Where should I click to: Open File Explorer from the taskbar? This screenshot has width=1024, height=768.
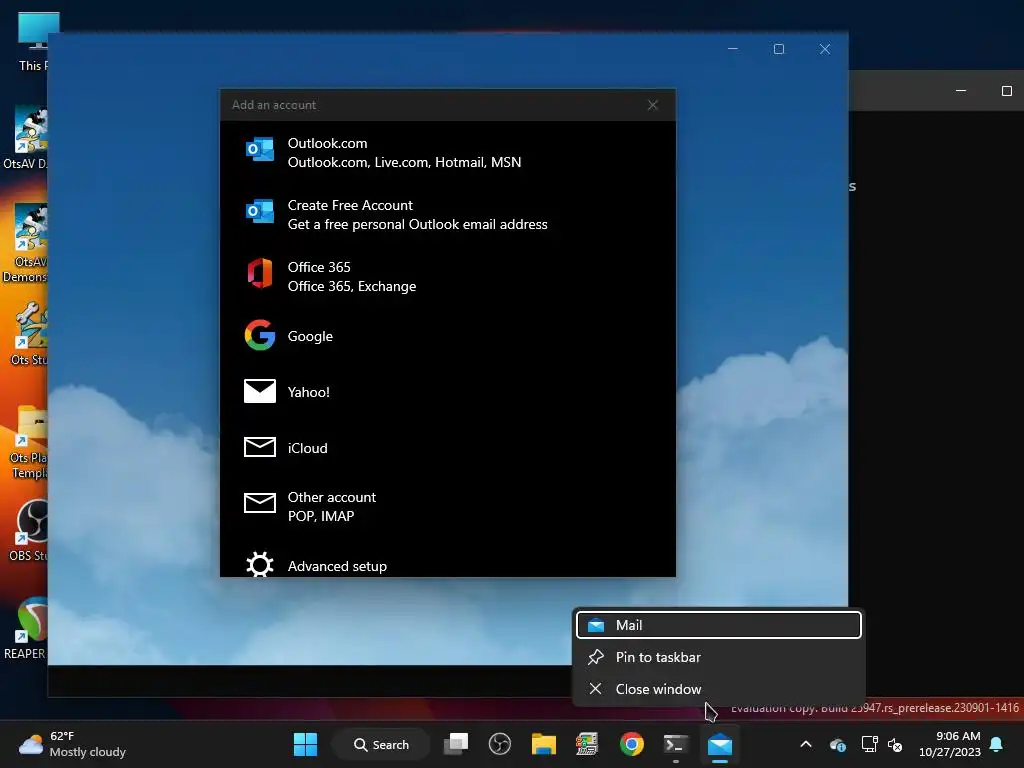coord(543,744)
